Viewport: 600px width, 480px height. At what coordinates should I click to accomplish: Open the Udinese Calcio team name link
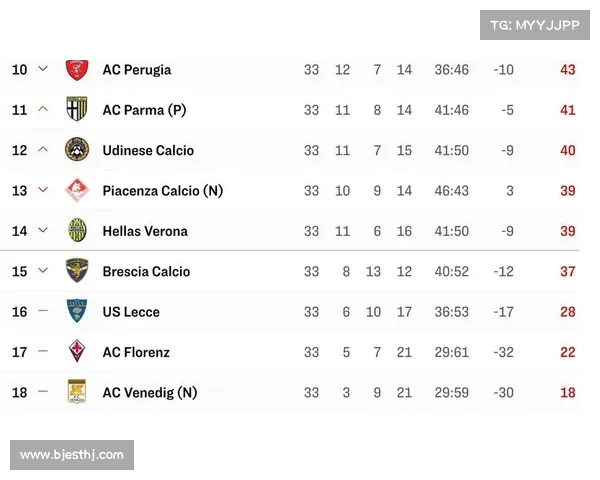pos(148,150)
